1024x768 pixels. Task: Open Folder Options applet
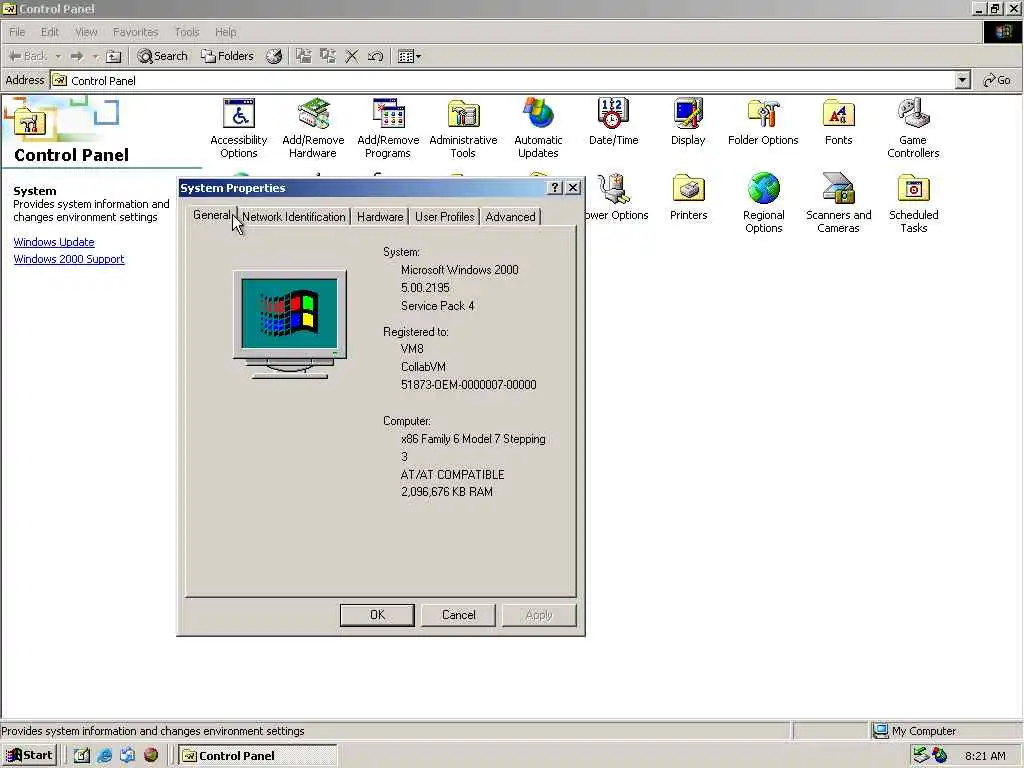(x=763, y=121)
